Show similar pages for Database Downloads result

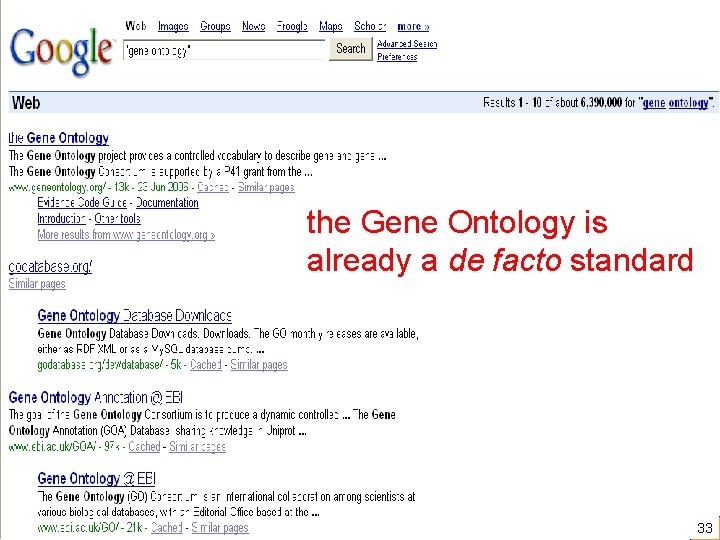[x=259, y=365]
